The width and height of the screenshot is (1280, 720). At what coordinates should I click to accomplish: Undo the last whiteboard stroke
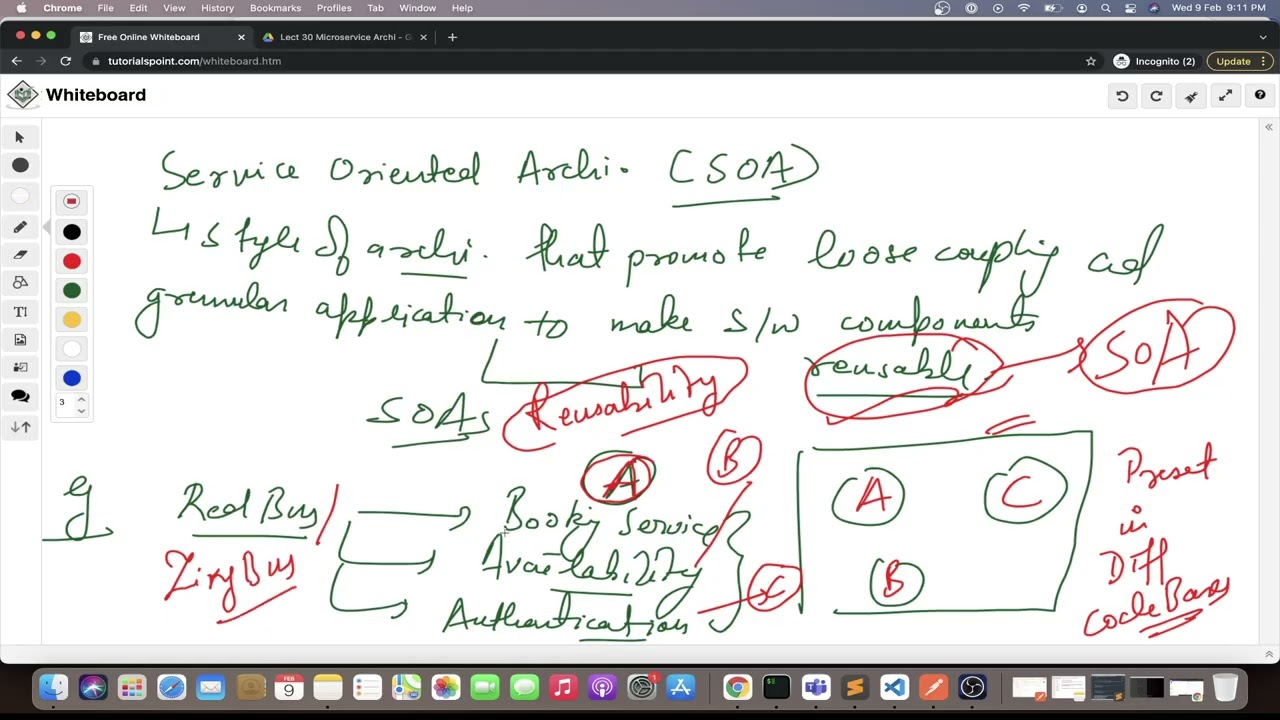(x=1122, y=96)
